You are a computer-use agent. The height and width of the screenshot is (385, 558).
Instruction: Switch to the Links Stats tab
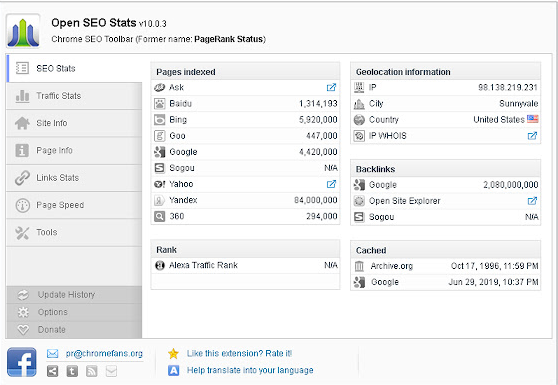coord(74,178)
